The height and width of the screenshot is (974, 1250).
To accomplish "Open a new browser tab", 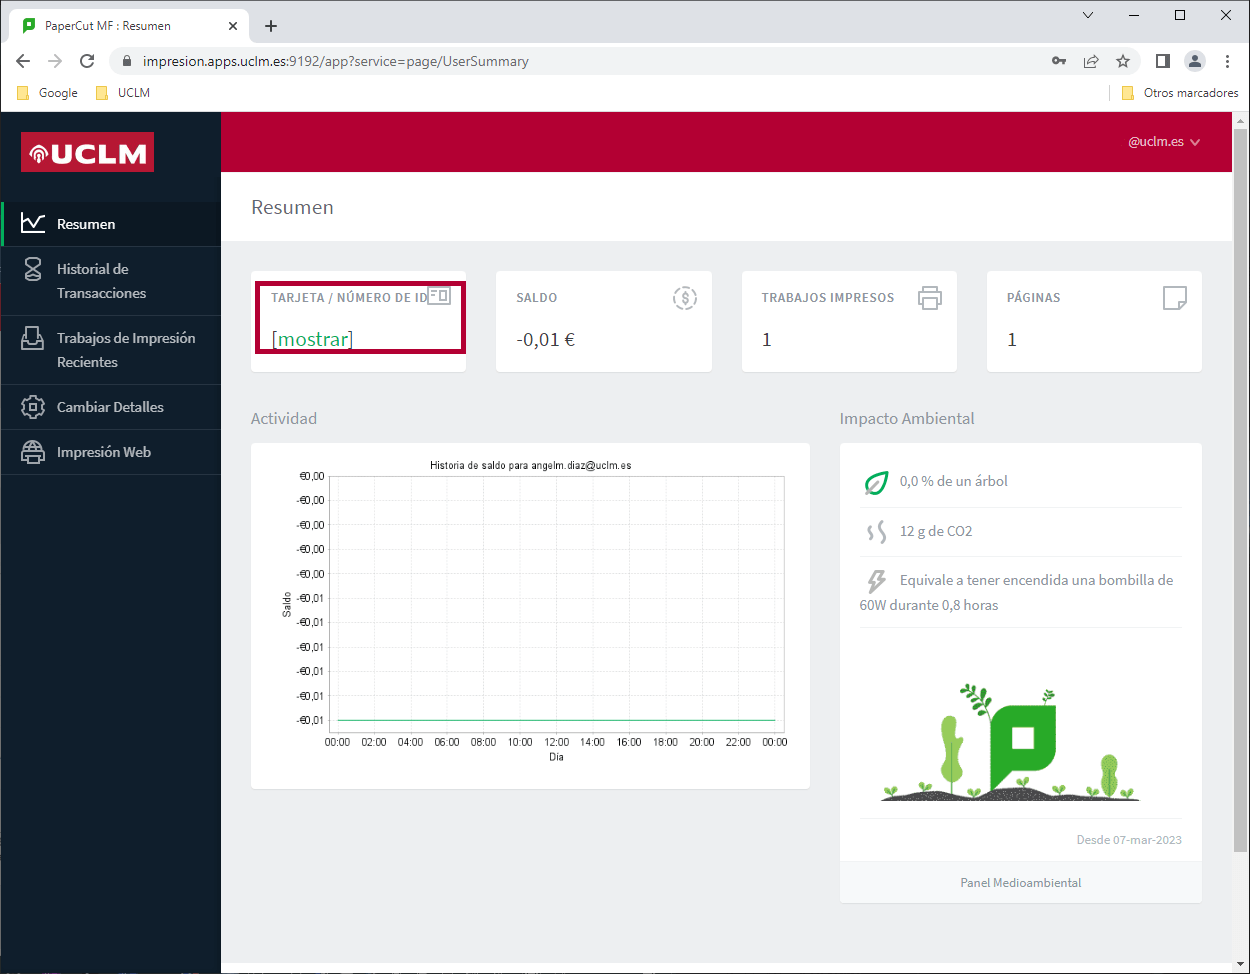I will point(271,26).
